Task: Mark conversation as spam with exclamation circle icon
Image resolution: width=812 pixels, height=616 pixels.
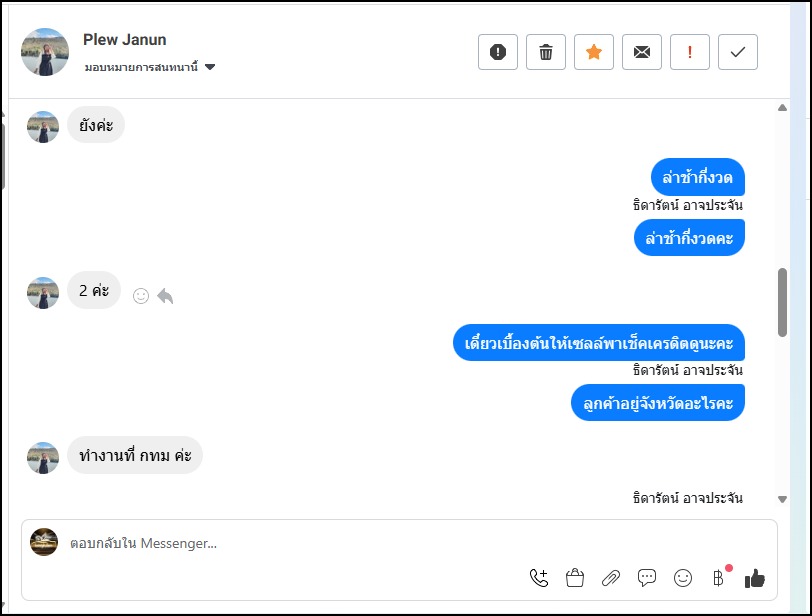Action: (498, 52)
